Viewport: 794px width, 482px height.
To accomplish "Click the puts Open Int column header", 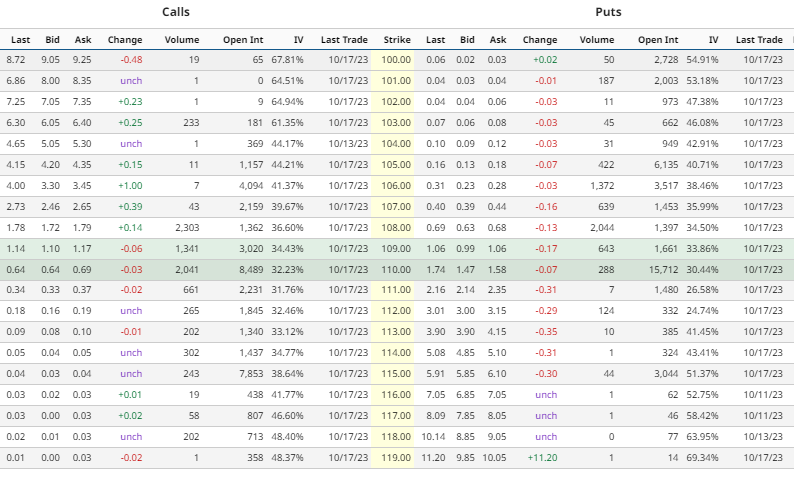I will 658,39.
